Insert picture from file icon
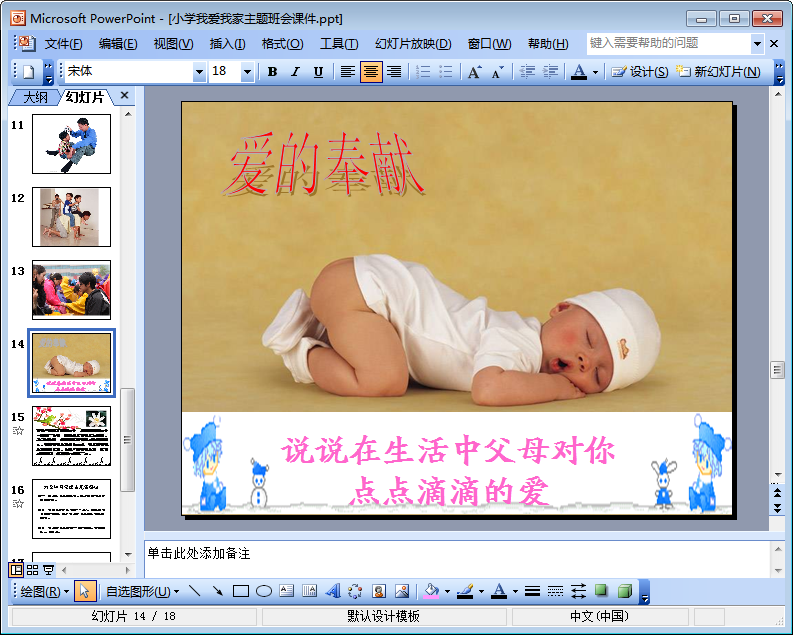 [402, 591]
